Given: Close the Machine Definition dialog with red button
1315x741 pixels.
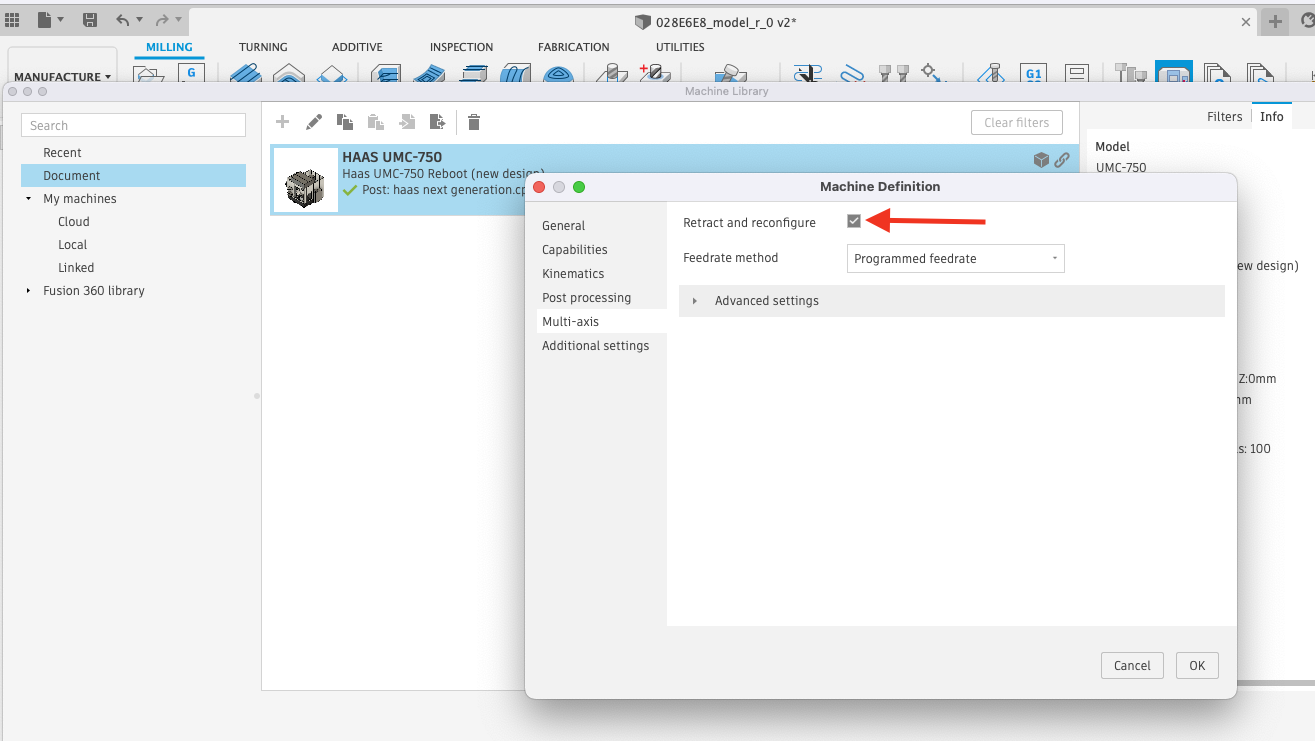Looking at the screenshot, I should pos(539,187).
